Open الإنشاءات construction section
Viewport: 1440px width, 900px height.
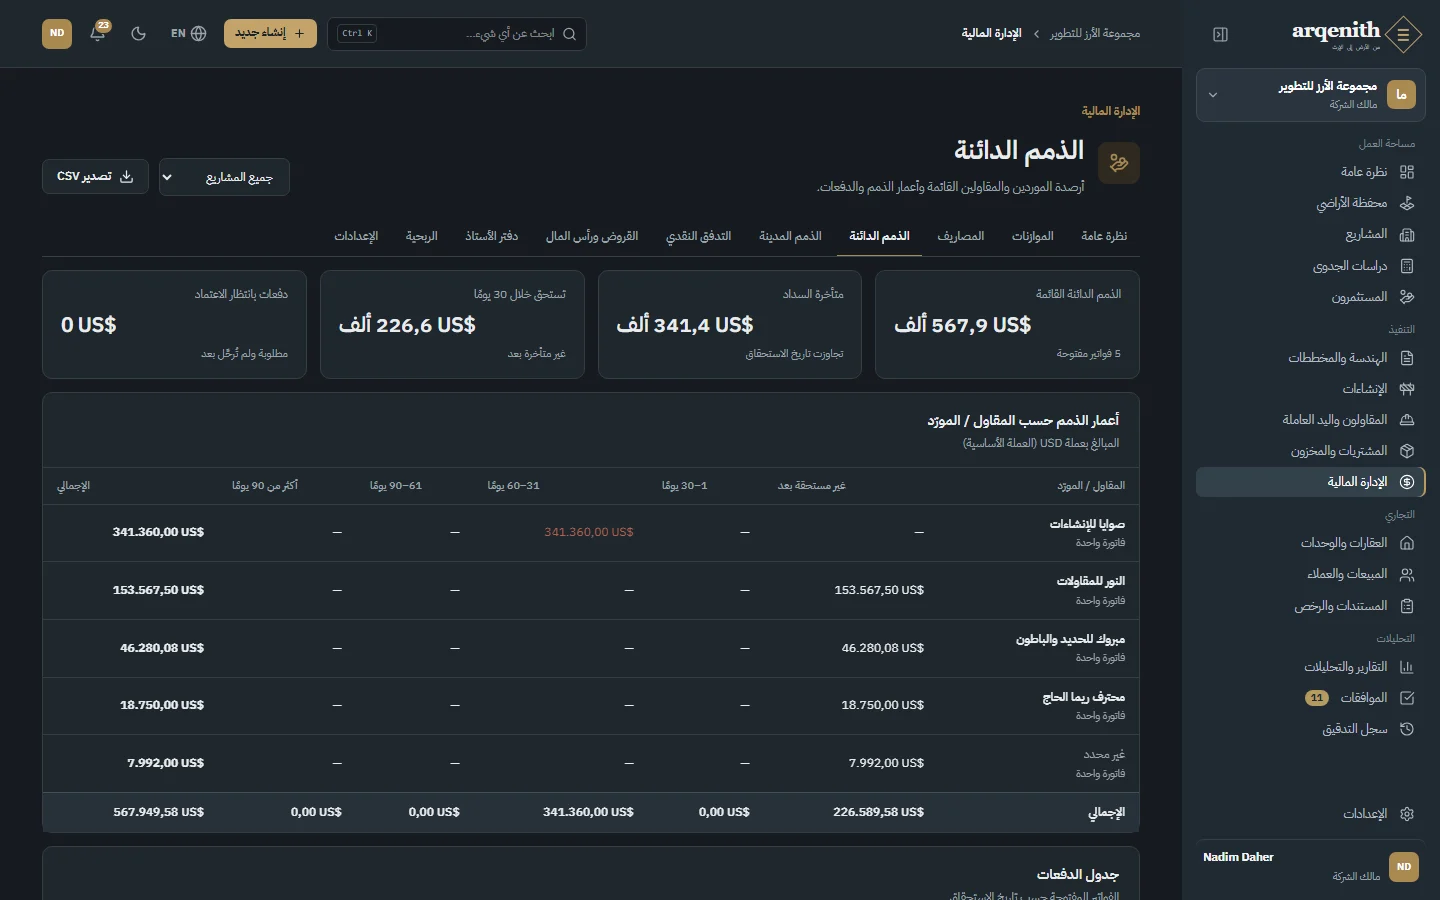(x=1310, y=389)
